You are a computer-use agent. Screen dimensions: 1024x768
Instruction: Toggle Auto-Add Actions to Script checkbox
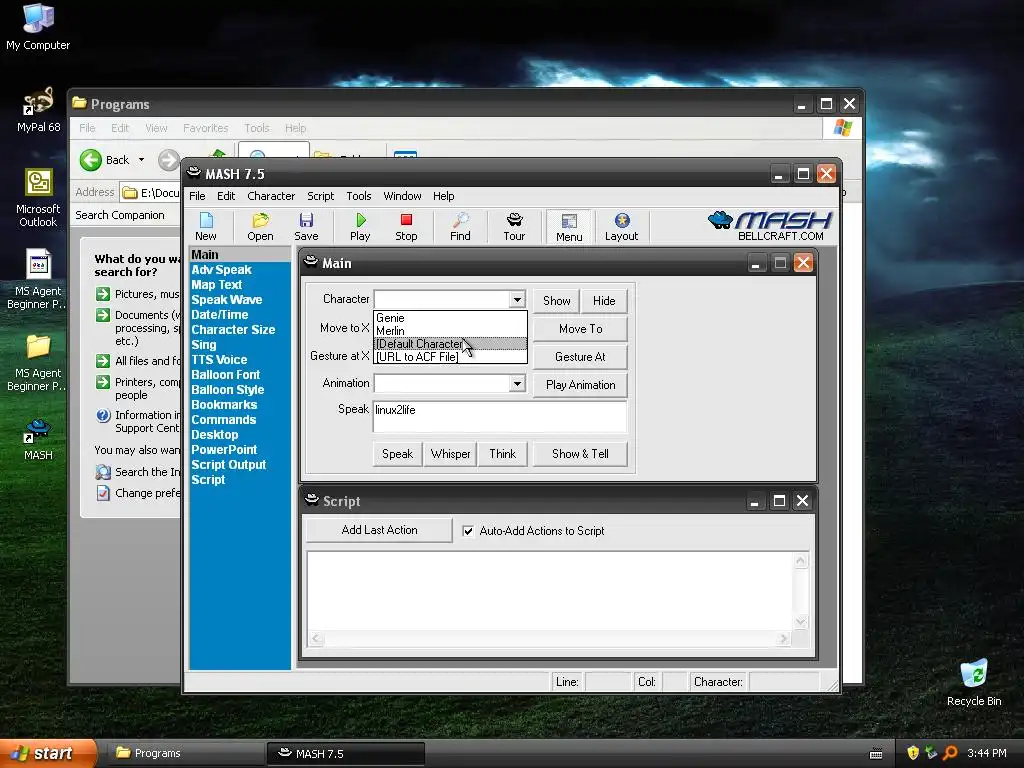[468, 531]
